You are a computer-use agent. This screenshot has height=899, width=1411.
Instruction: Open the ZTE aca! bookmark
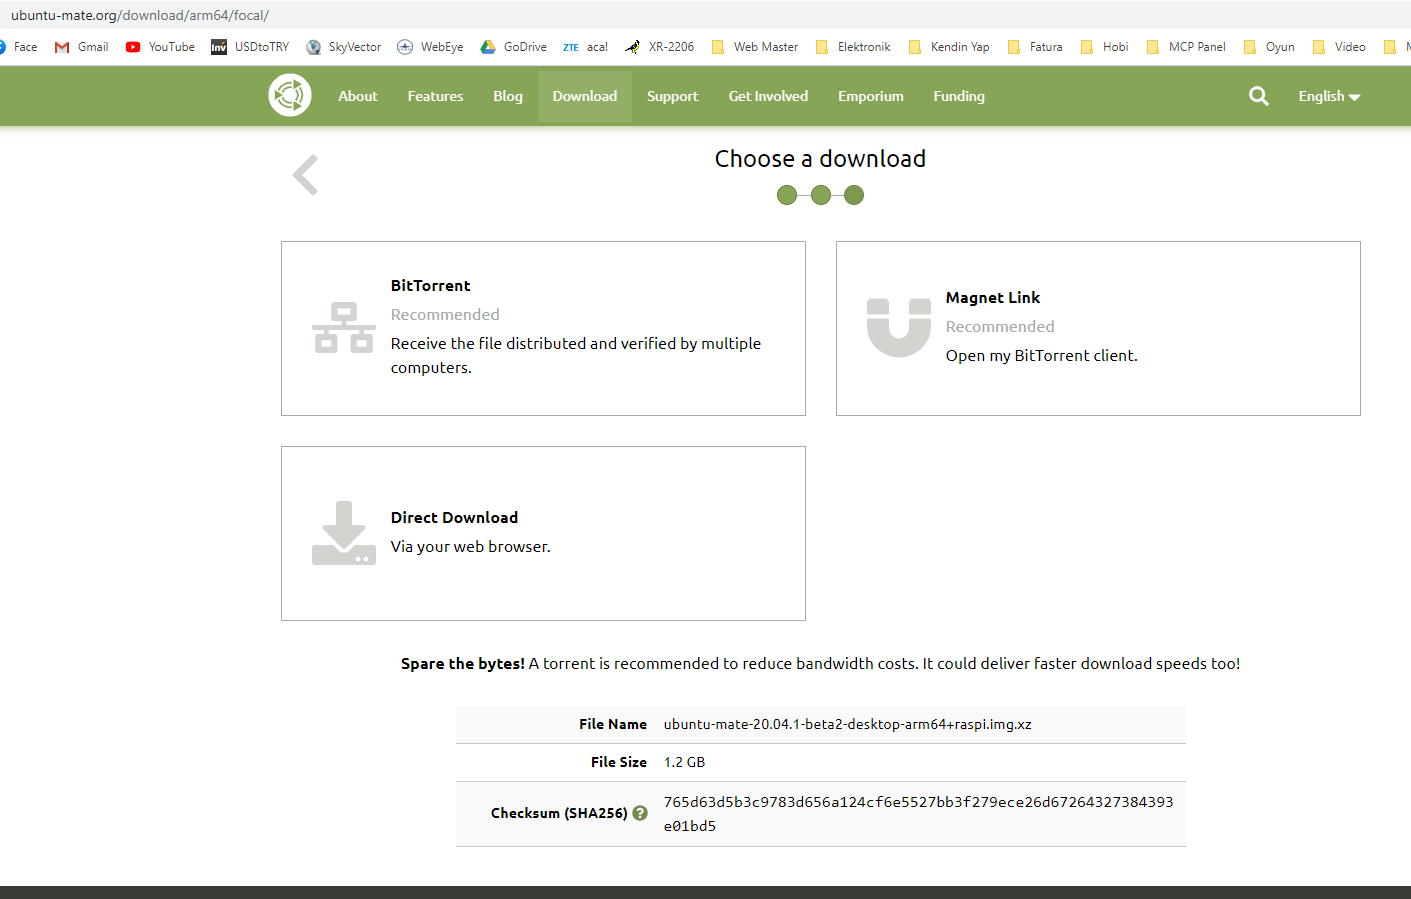[x=586, y=47]
